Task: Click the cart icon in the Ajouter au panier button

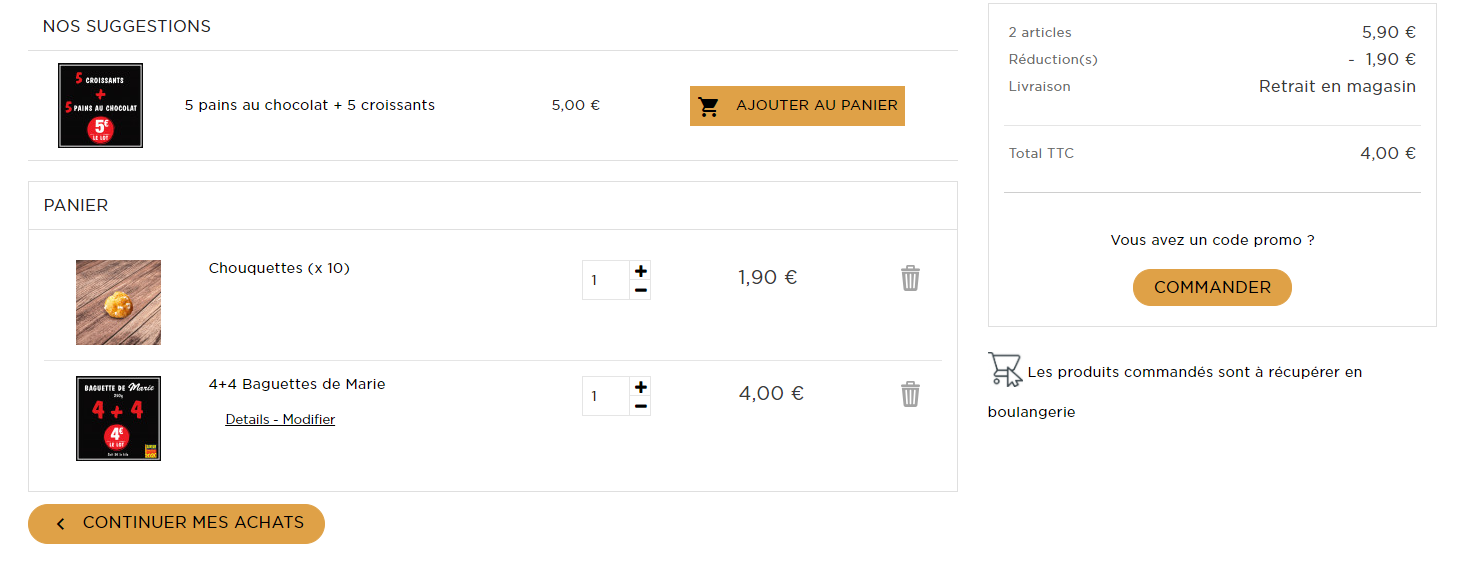Action: click(x=709, y=106)
